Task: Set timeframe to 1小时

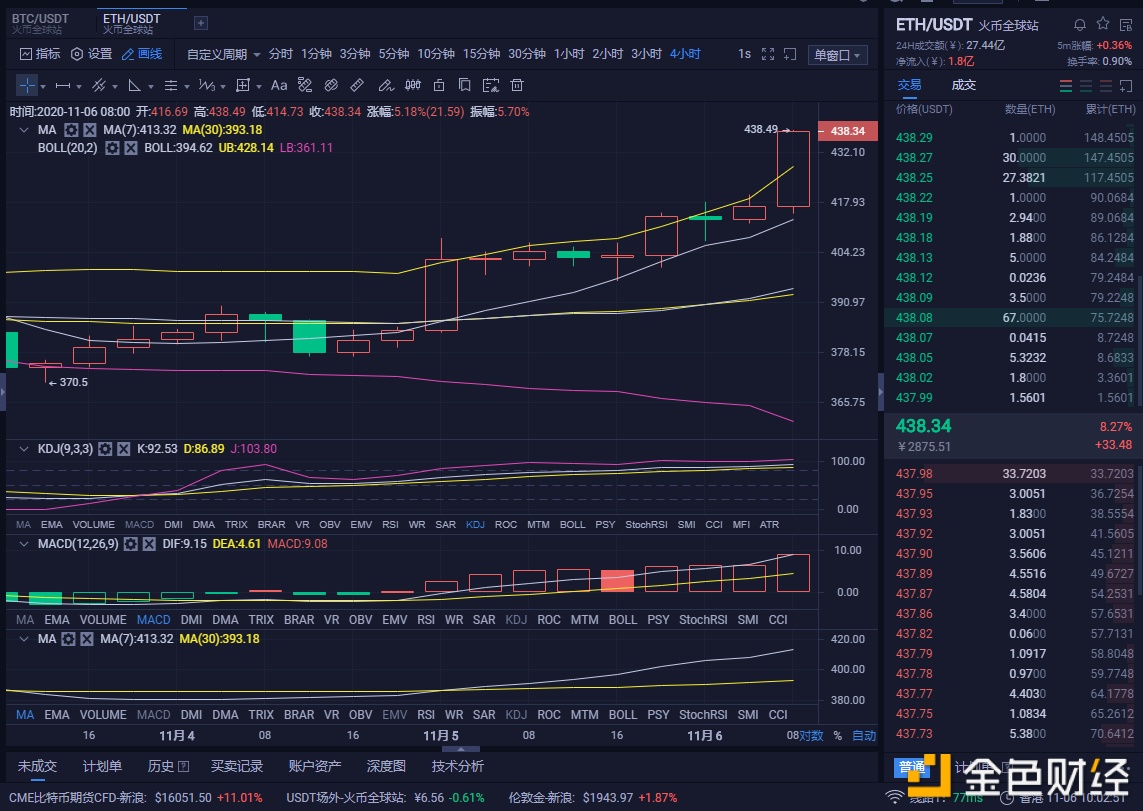Action: point(569,54)
